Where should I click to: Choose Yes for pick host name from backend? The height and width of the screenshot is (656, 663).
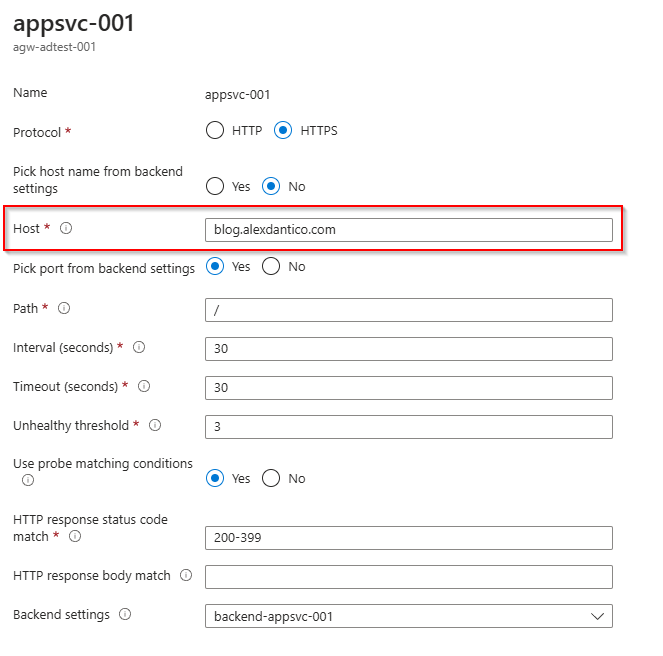214,186
